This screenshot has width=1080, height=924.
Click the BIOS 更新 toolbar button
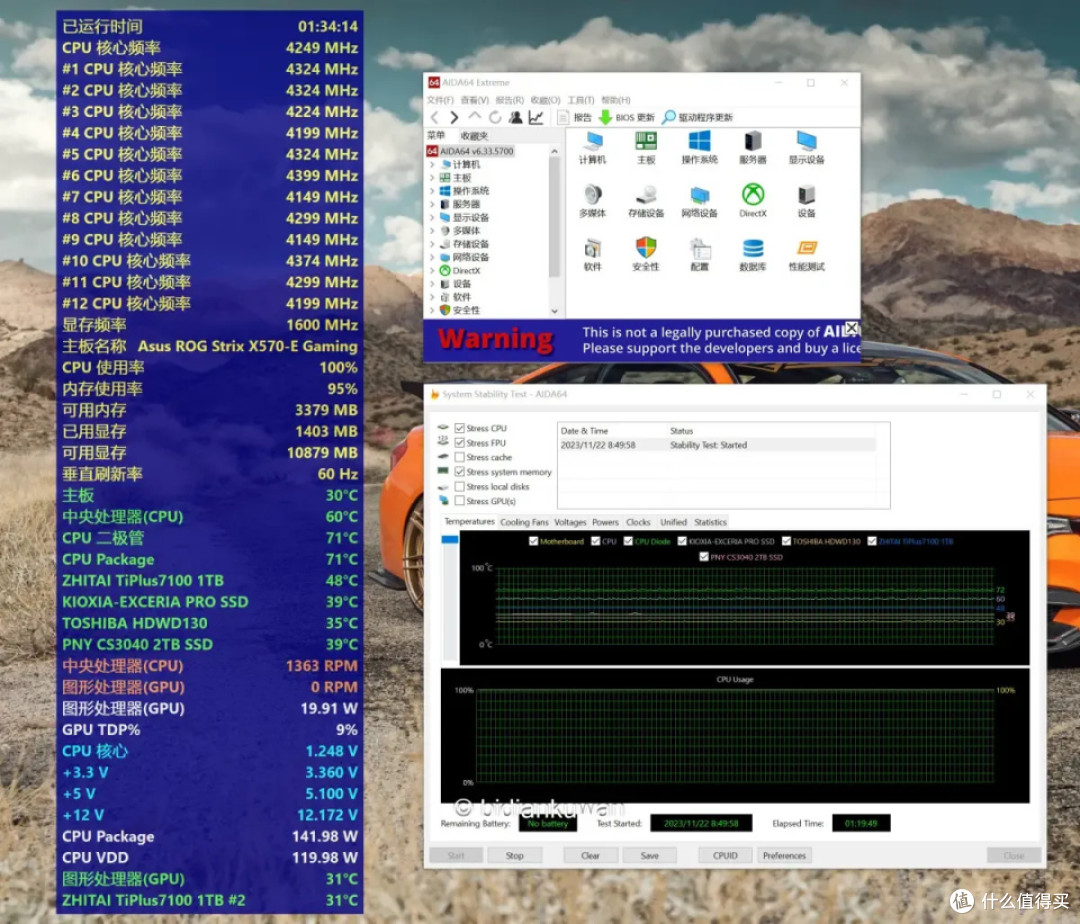(x=627, y=118)
